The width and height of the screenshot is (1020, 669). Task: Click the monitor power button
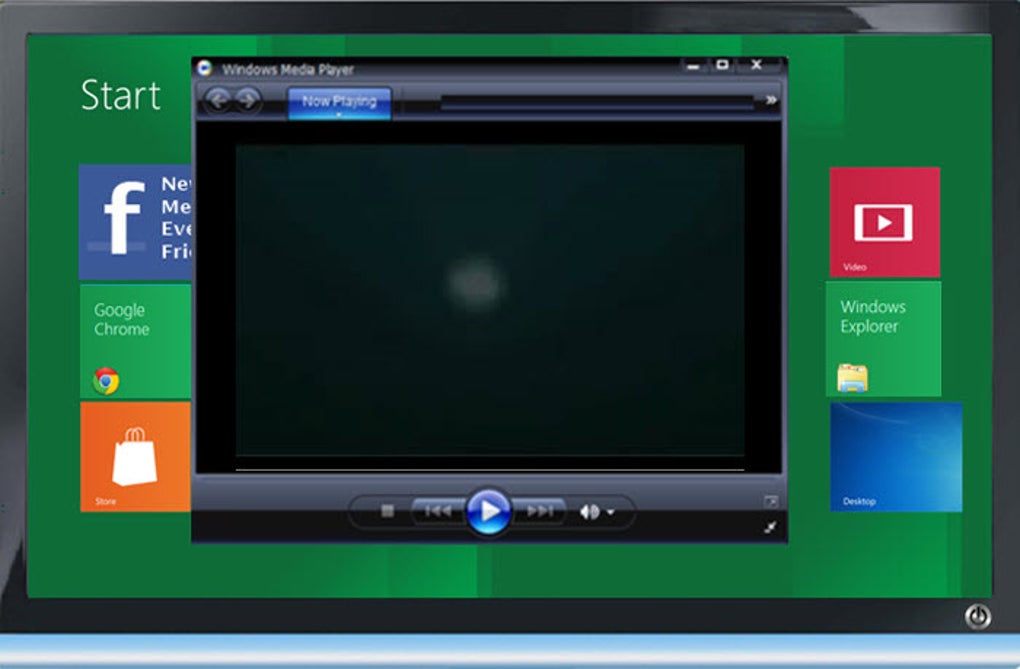pyautogui.click(x=978, y=616)
